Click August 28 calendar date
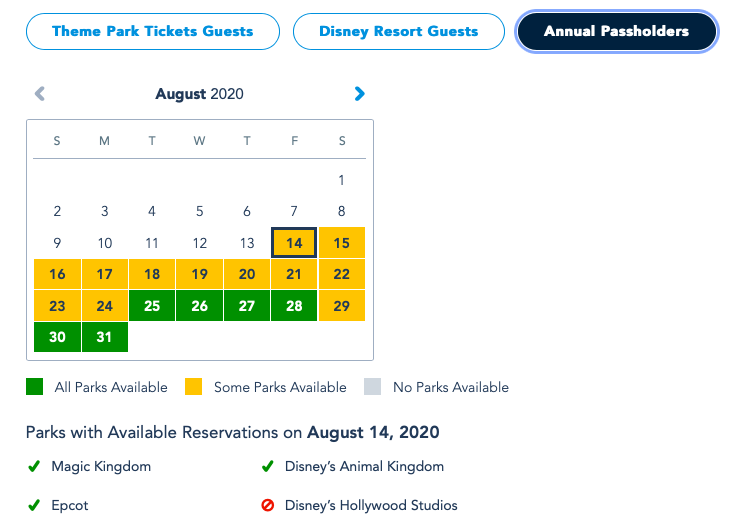732x530 pixels. [294, 306]
